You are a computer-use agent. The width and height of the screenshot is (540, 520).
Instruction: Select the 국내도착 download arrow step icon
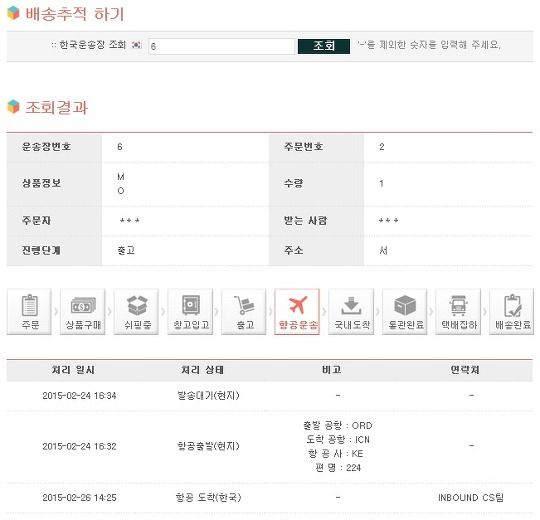pyautogui.click(x=351, y=312)
